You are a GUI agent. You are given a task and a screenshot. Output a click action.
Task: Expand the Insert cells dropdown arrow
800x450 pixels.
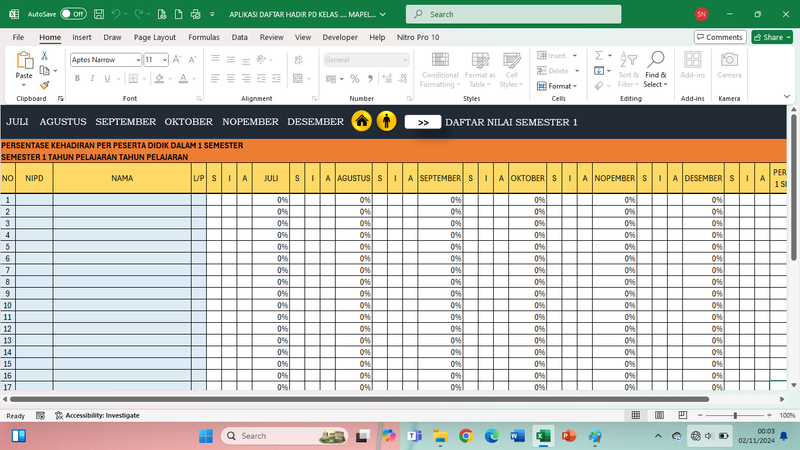point(574,56)
